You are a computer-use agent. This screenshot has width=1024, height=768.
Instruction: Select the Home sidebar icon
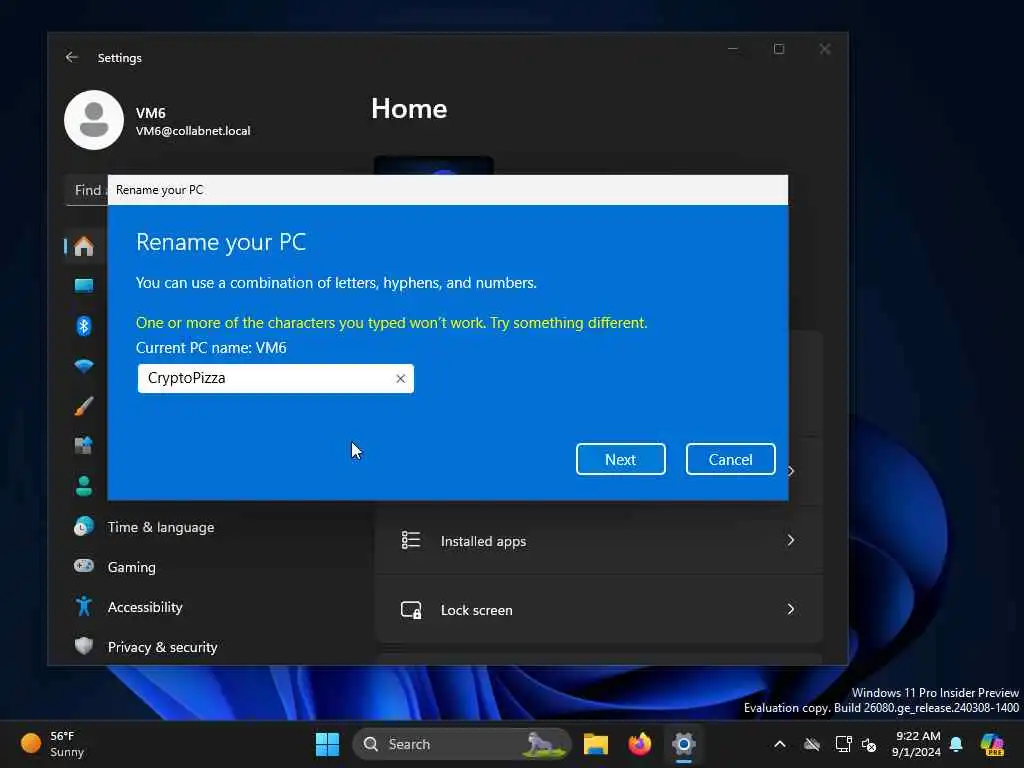click(x=84, y=246)
